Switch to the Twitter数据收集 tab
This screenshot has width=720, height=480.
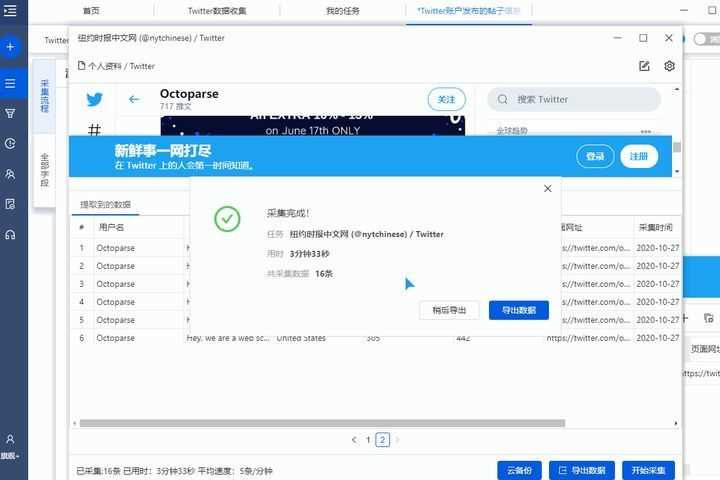tap(217, 11)
